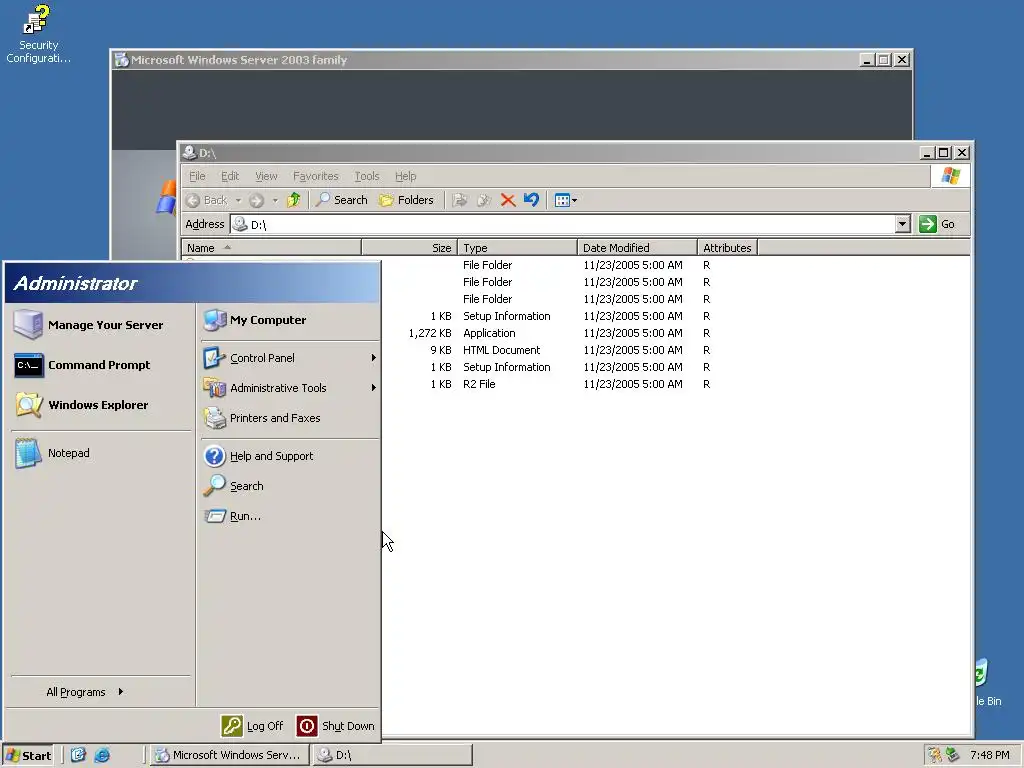Open the Edit menu in Explorer
The width and height of the screenshot is (1024, 768).
(x=230, y=176)
